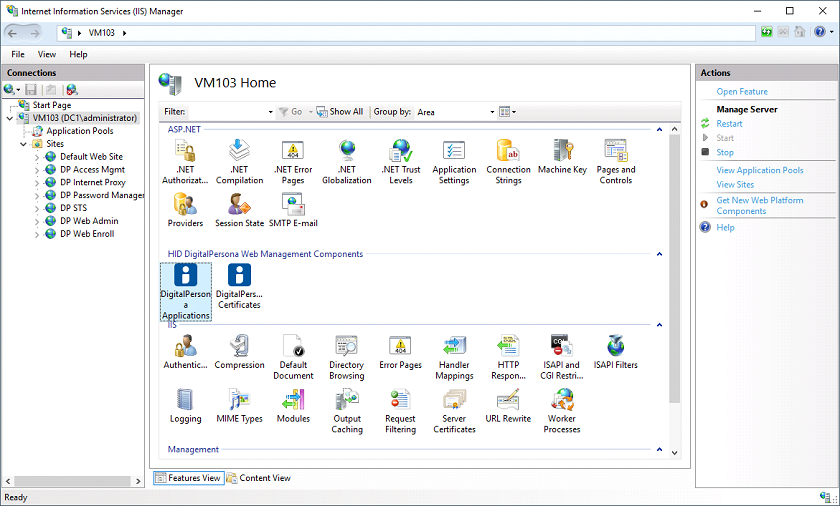Collapse the ASP.NET section group
The width and height of the screenshot is (840, 519).
point(659,129)
